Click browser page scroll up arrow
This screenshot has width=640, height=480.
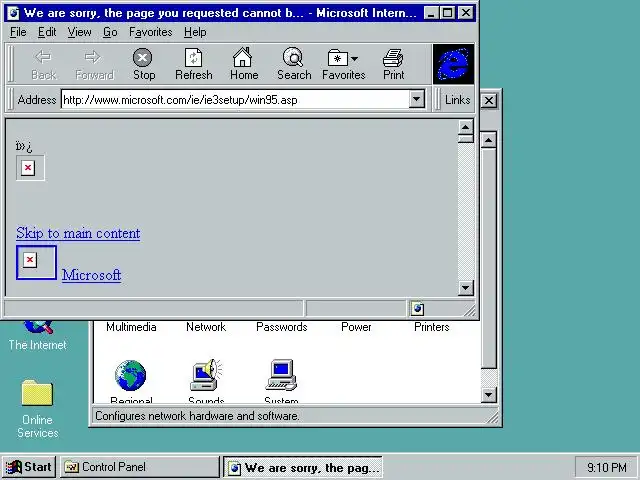[x=465, y=127]
